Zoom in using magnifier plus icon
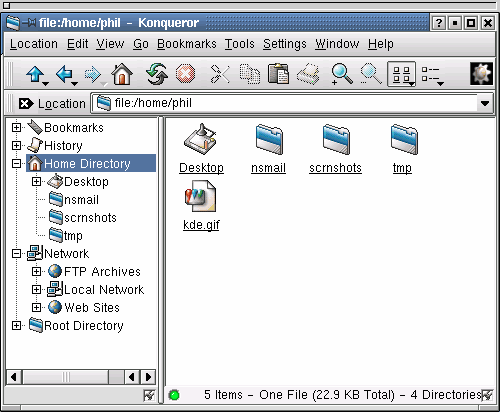Image resolution: width=500 pixels, height=412 pixels. coord(341,74)
